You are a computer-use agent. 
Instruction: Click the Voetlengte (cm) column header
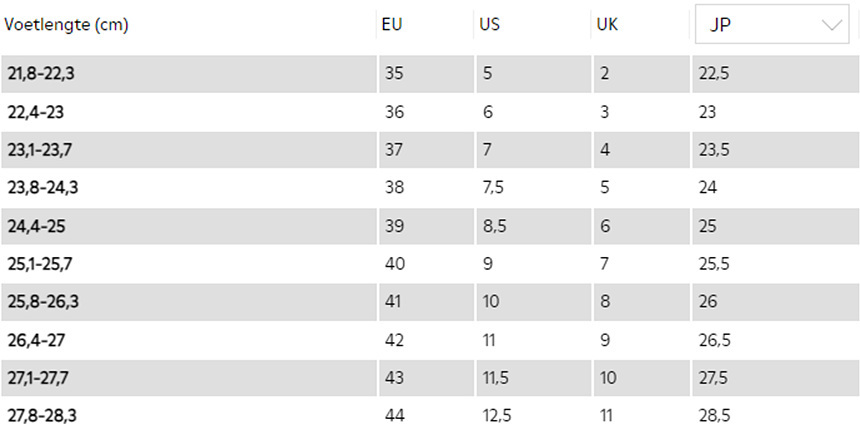tap(67, 26)
